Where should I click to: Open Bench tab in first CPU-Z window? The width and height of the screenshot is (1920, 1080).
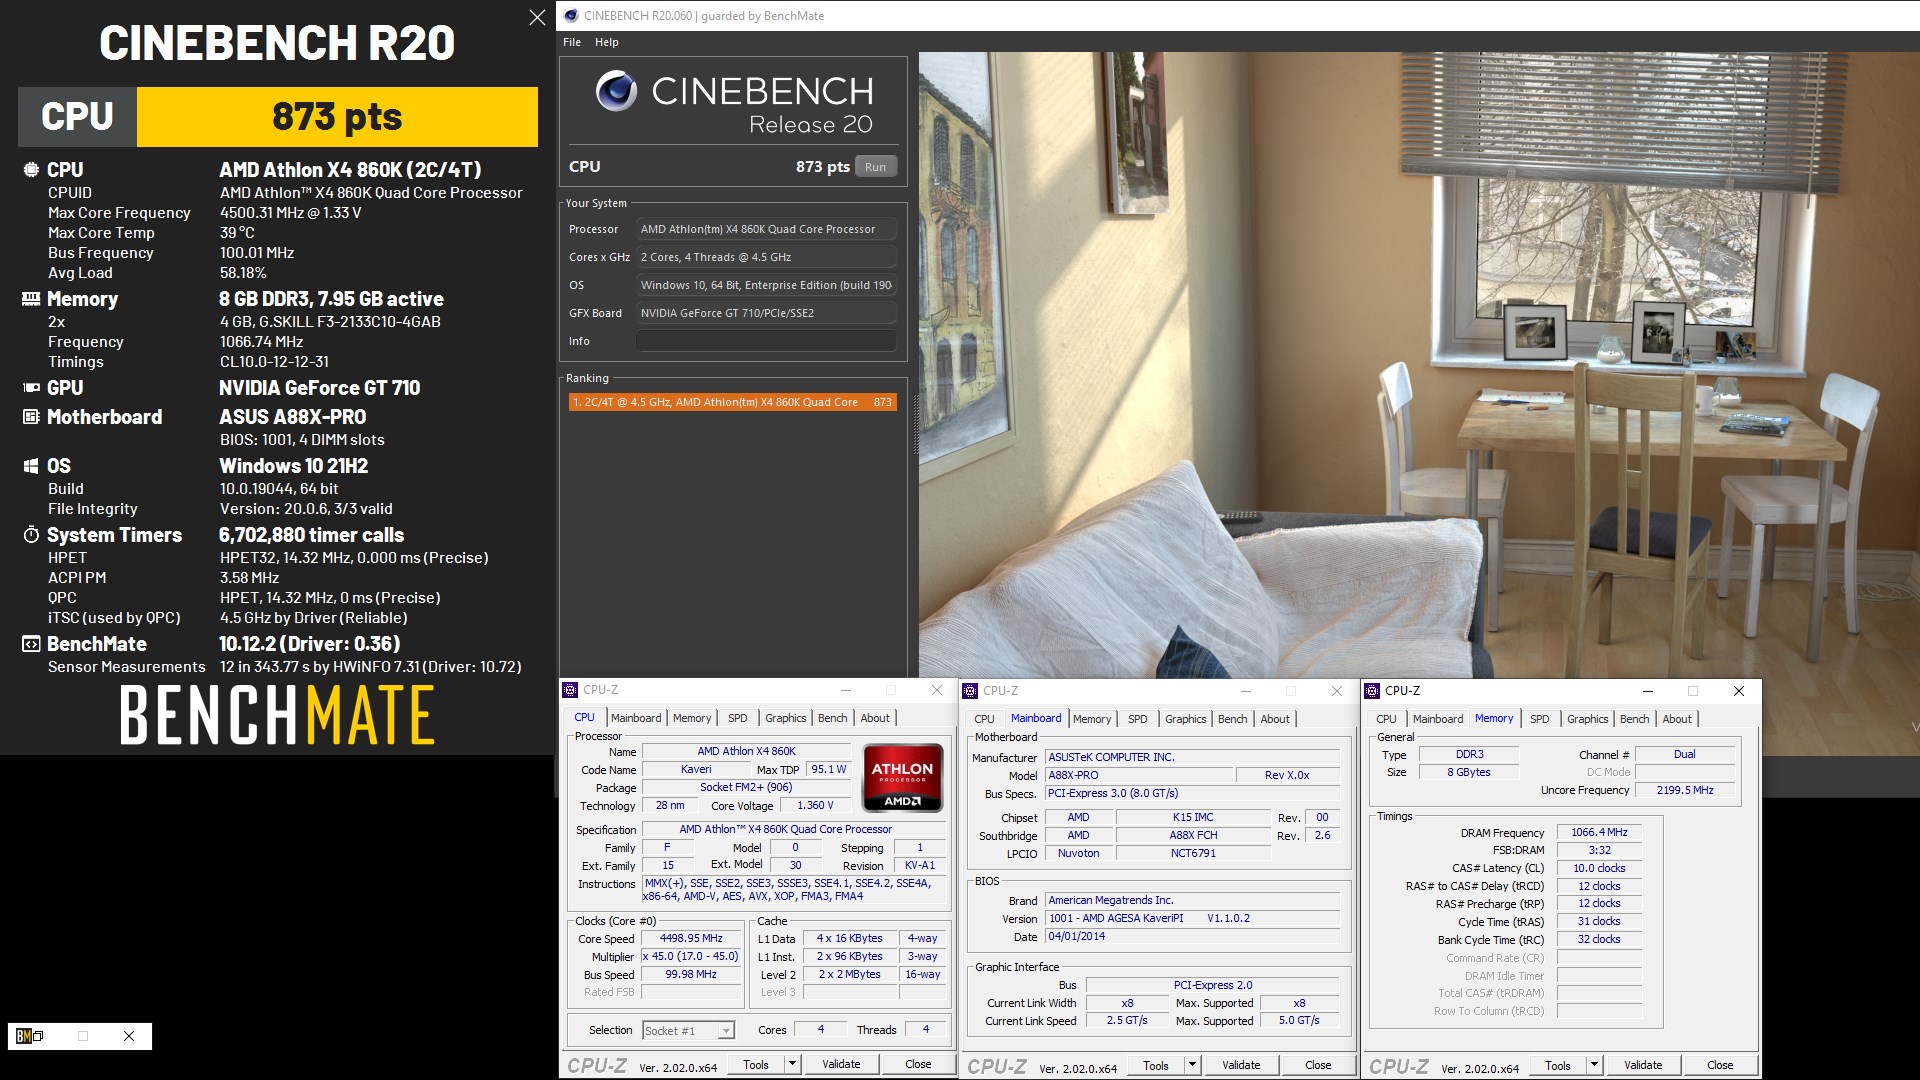tap(833, 718)
